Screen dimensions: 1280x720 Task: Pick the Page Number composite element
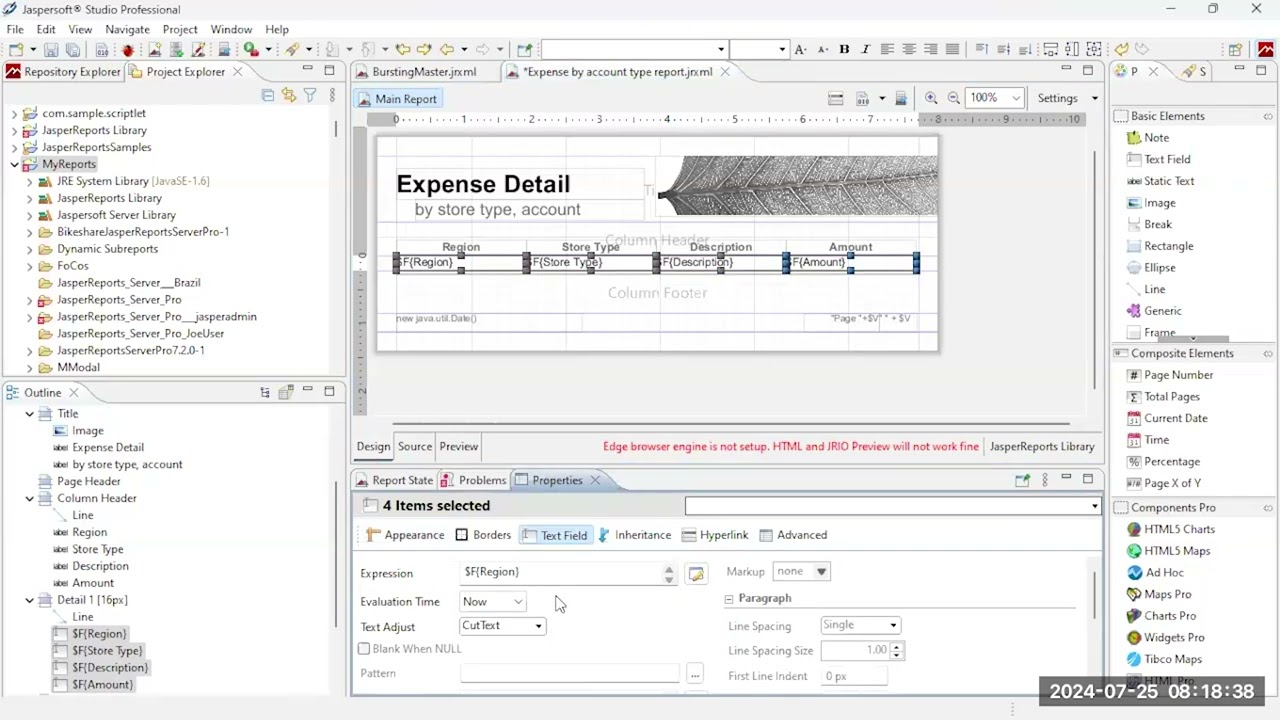1177,375
